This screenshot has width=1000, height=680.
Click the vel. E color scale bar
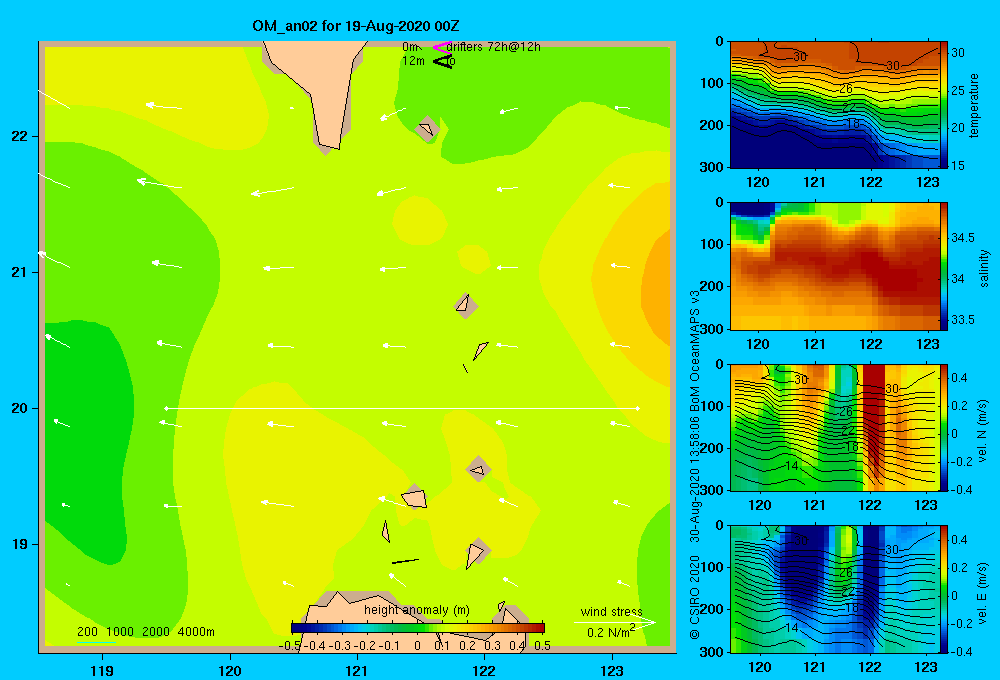pyautogui.click(x=944, y=589)
